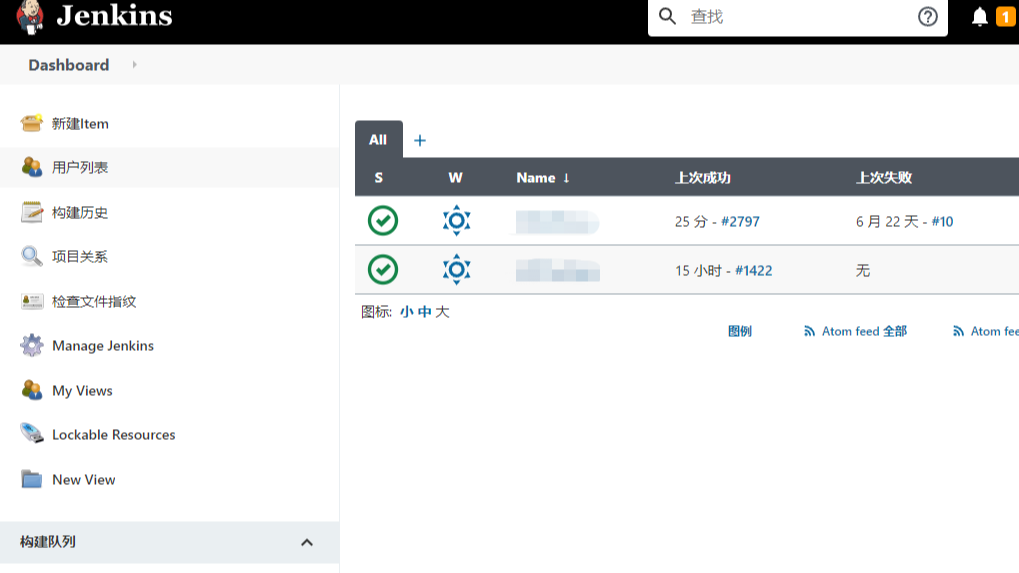Image resolution: width=1019 pixels, height=573 pixels.
Task: Open the 项目关系 link
Action: tap(80, 257)
